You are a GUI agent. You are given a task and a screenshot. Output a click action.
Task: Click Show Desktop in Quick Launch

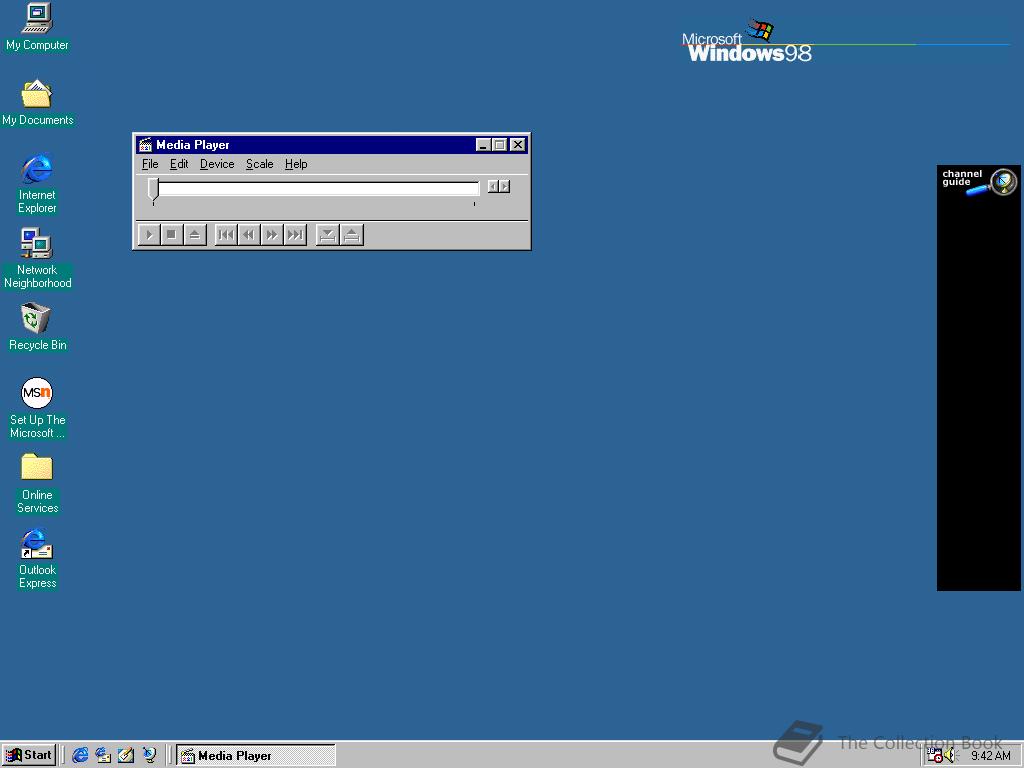(x=126, y=756)
